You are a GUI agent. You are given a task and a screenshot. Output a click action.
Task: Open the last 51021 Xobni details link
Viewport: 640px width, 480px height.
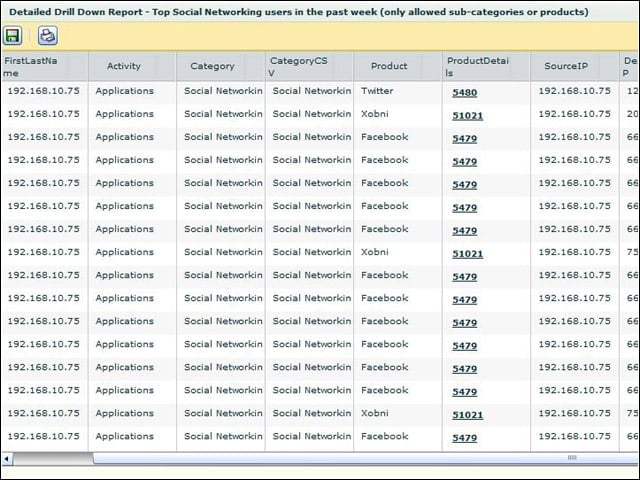[467, 415]
